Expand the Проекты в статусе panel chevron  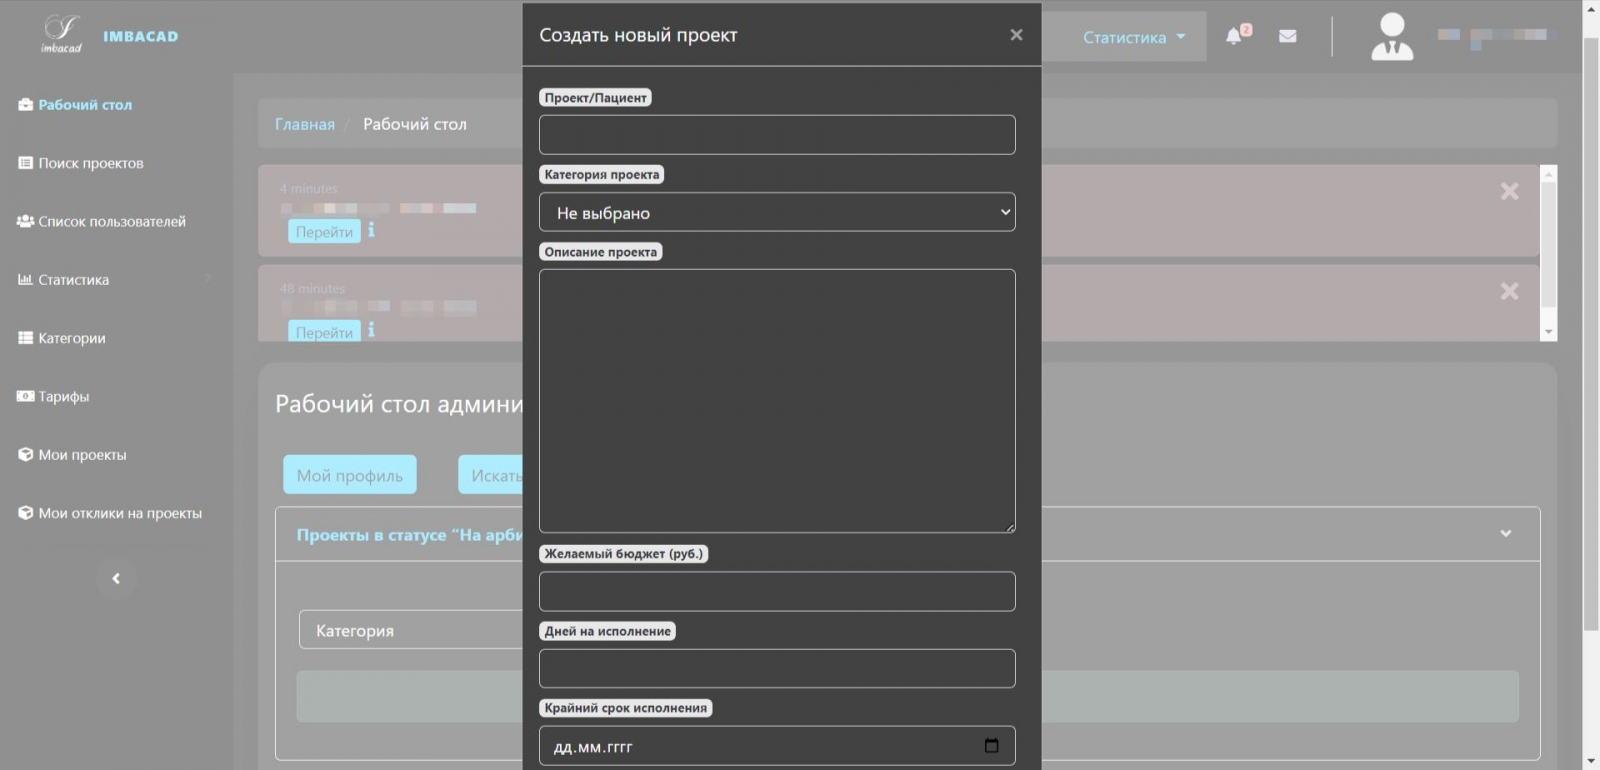[1505, 534]
